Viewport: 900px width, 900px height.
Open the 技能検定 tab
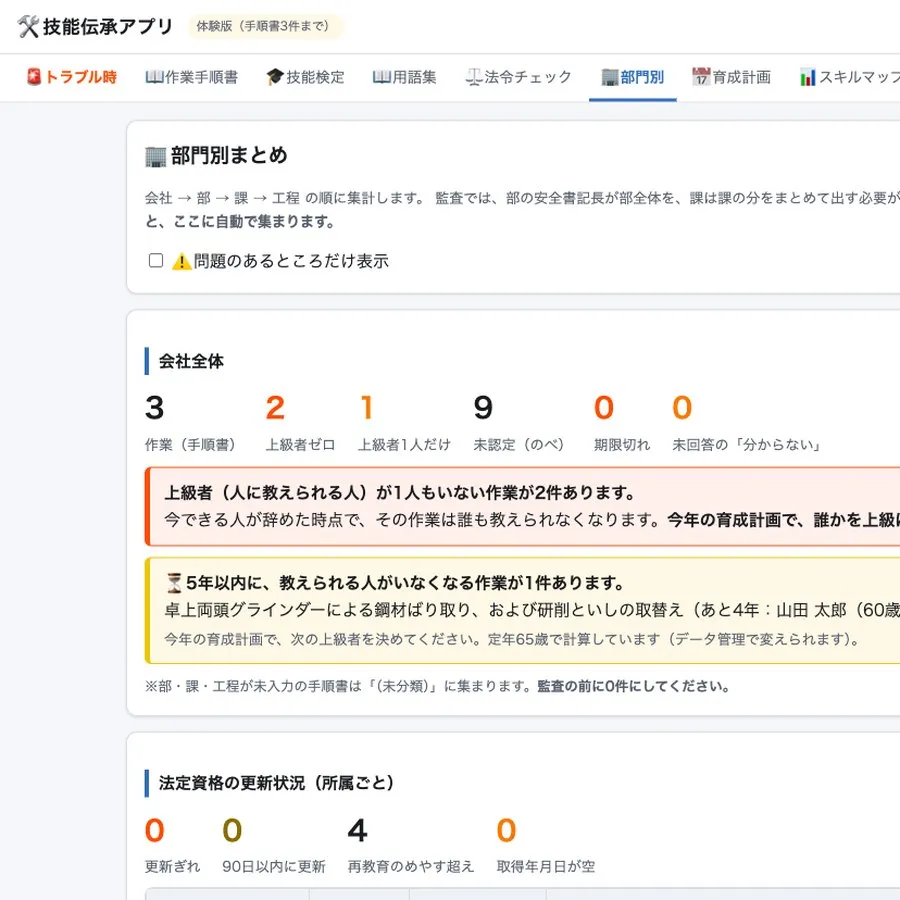pos(305,77)
